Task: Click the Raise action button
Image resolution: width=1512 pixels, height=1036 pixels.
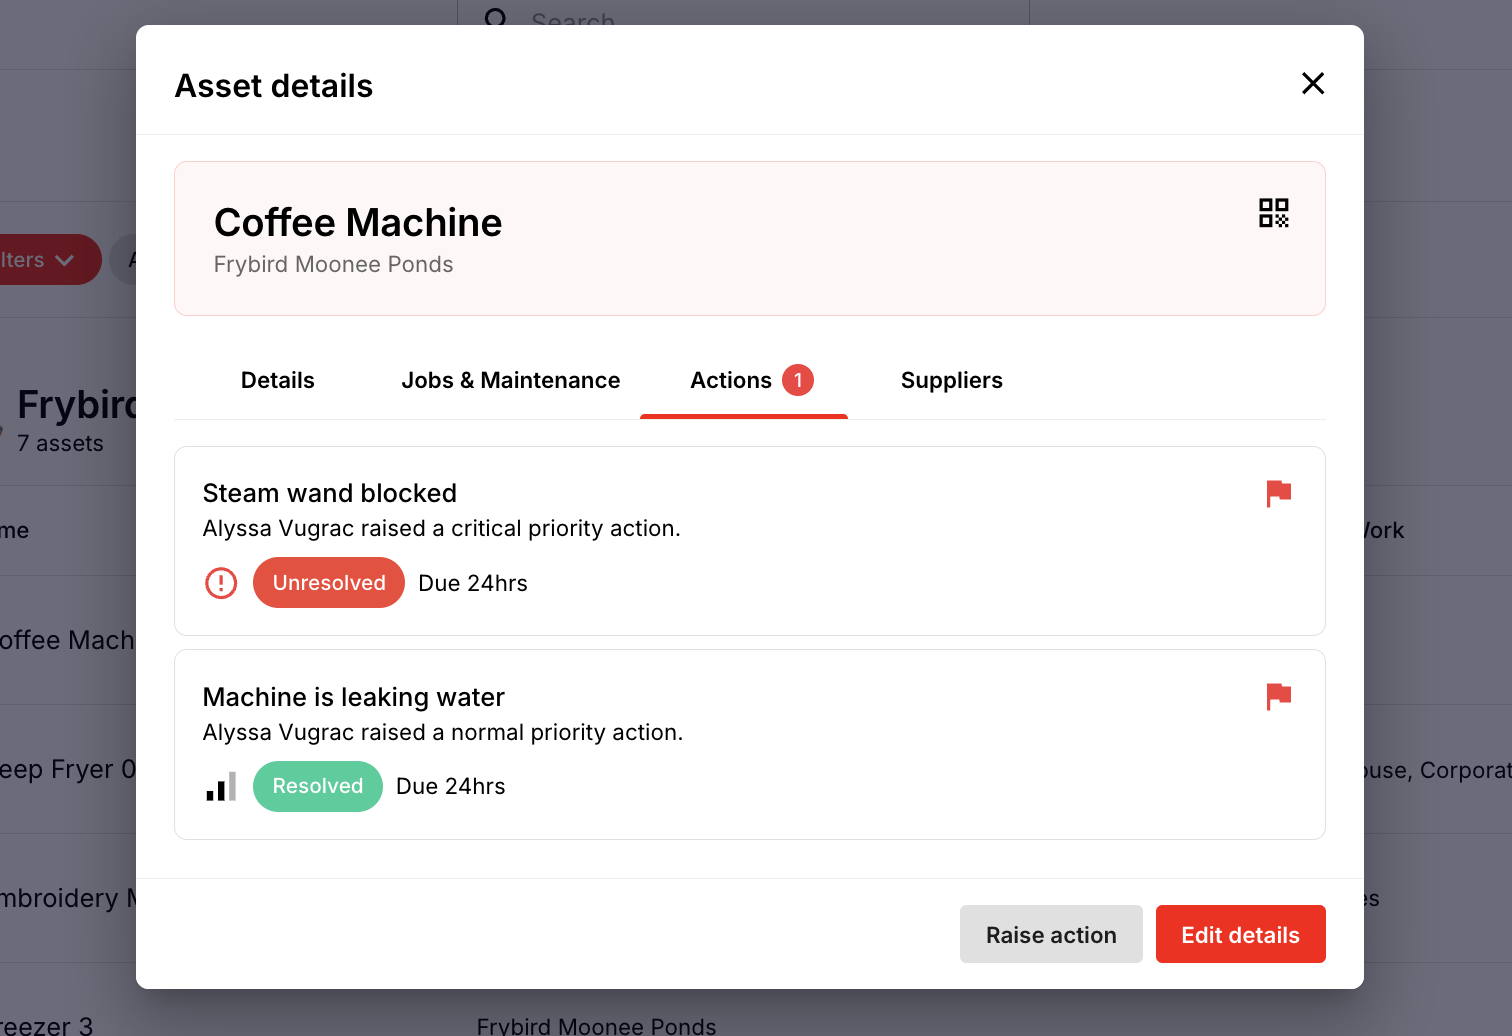Action: click(1051, 934)
